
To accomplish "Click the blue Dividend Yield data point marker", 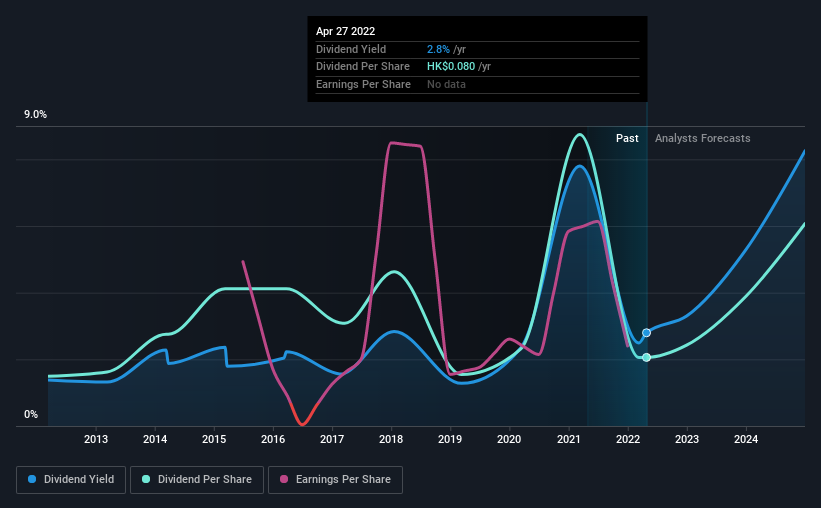I will click(x=647, y=333).
